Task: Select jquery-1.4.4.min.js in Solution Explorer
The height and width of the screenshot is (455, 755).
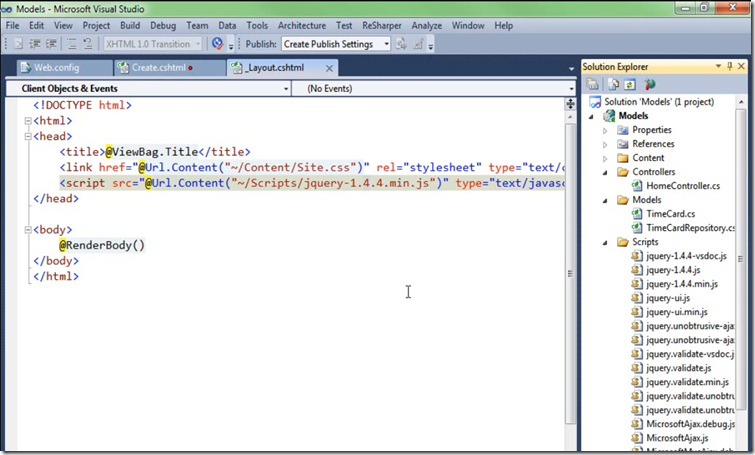Action: click(x=682, y=284)
